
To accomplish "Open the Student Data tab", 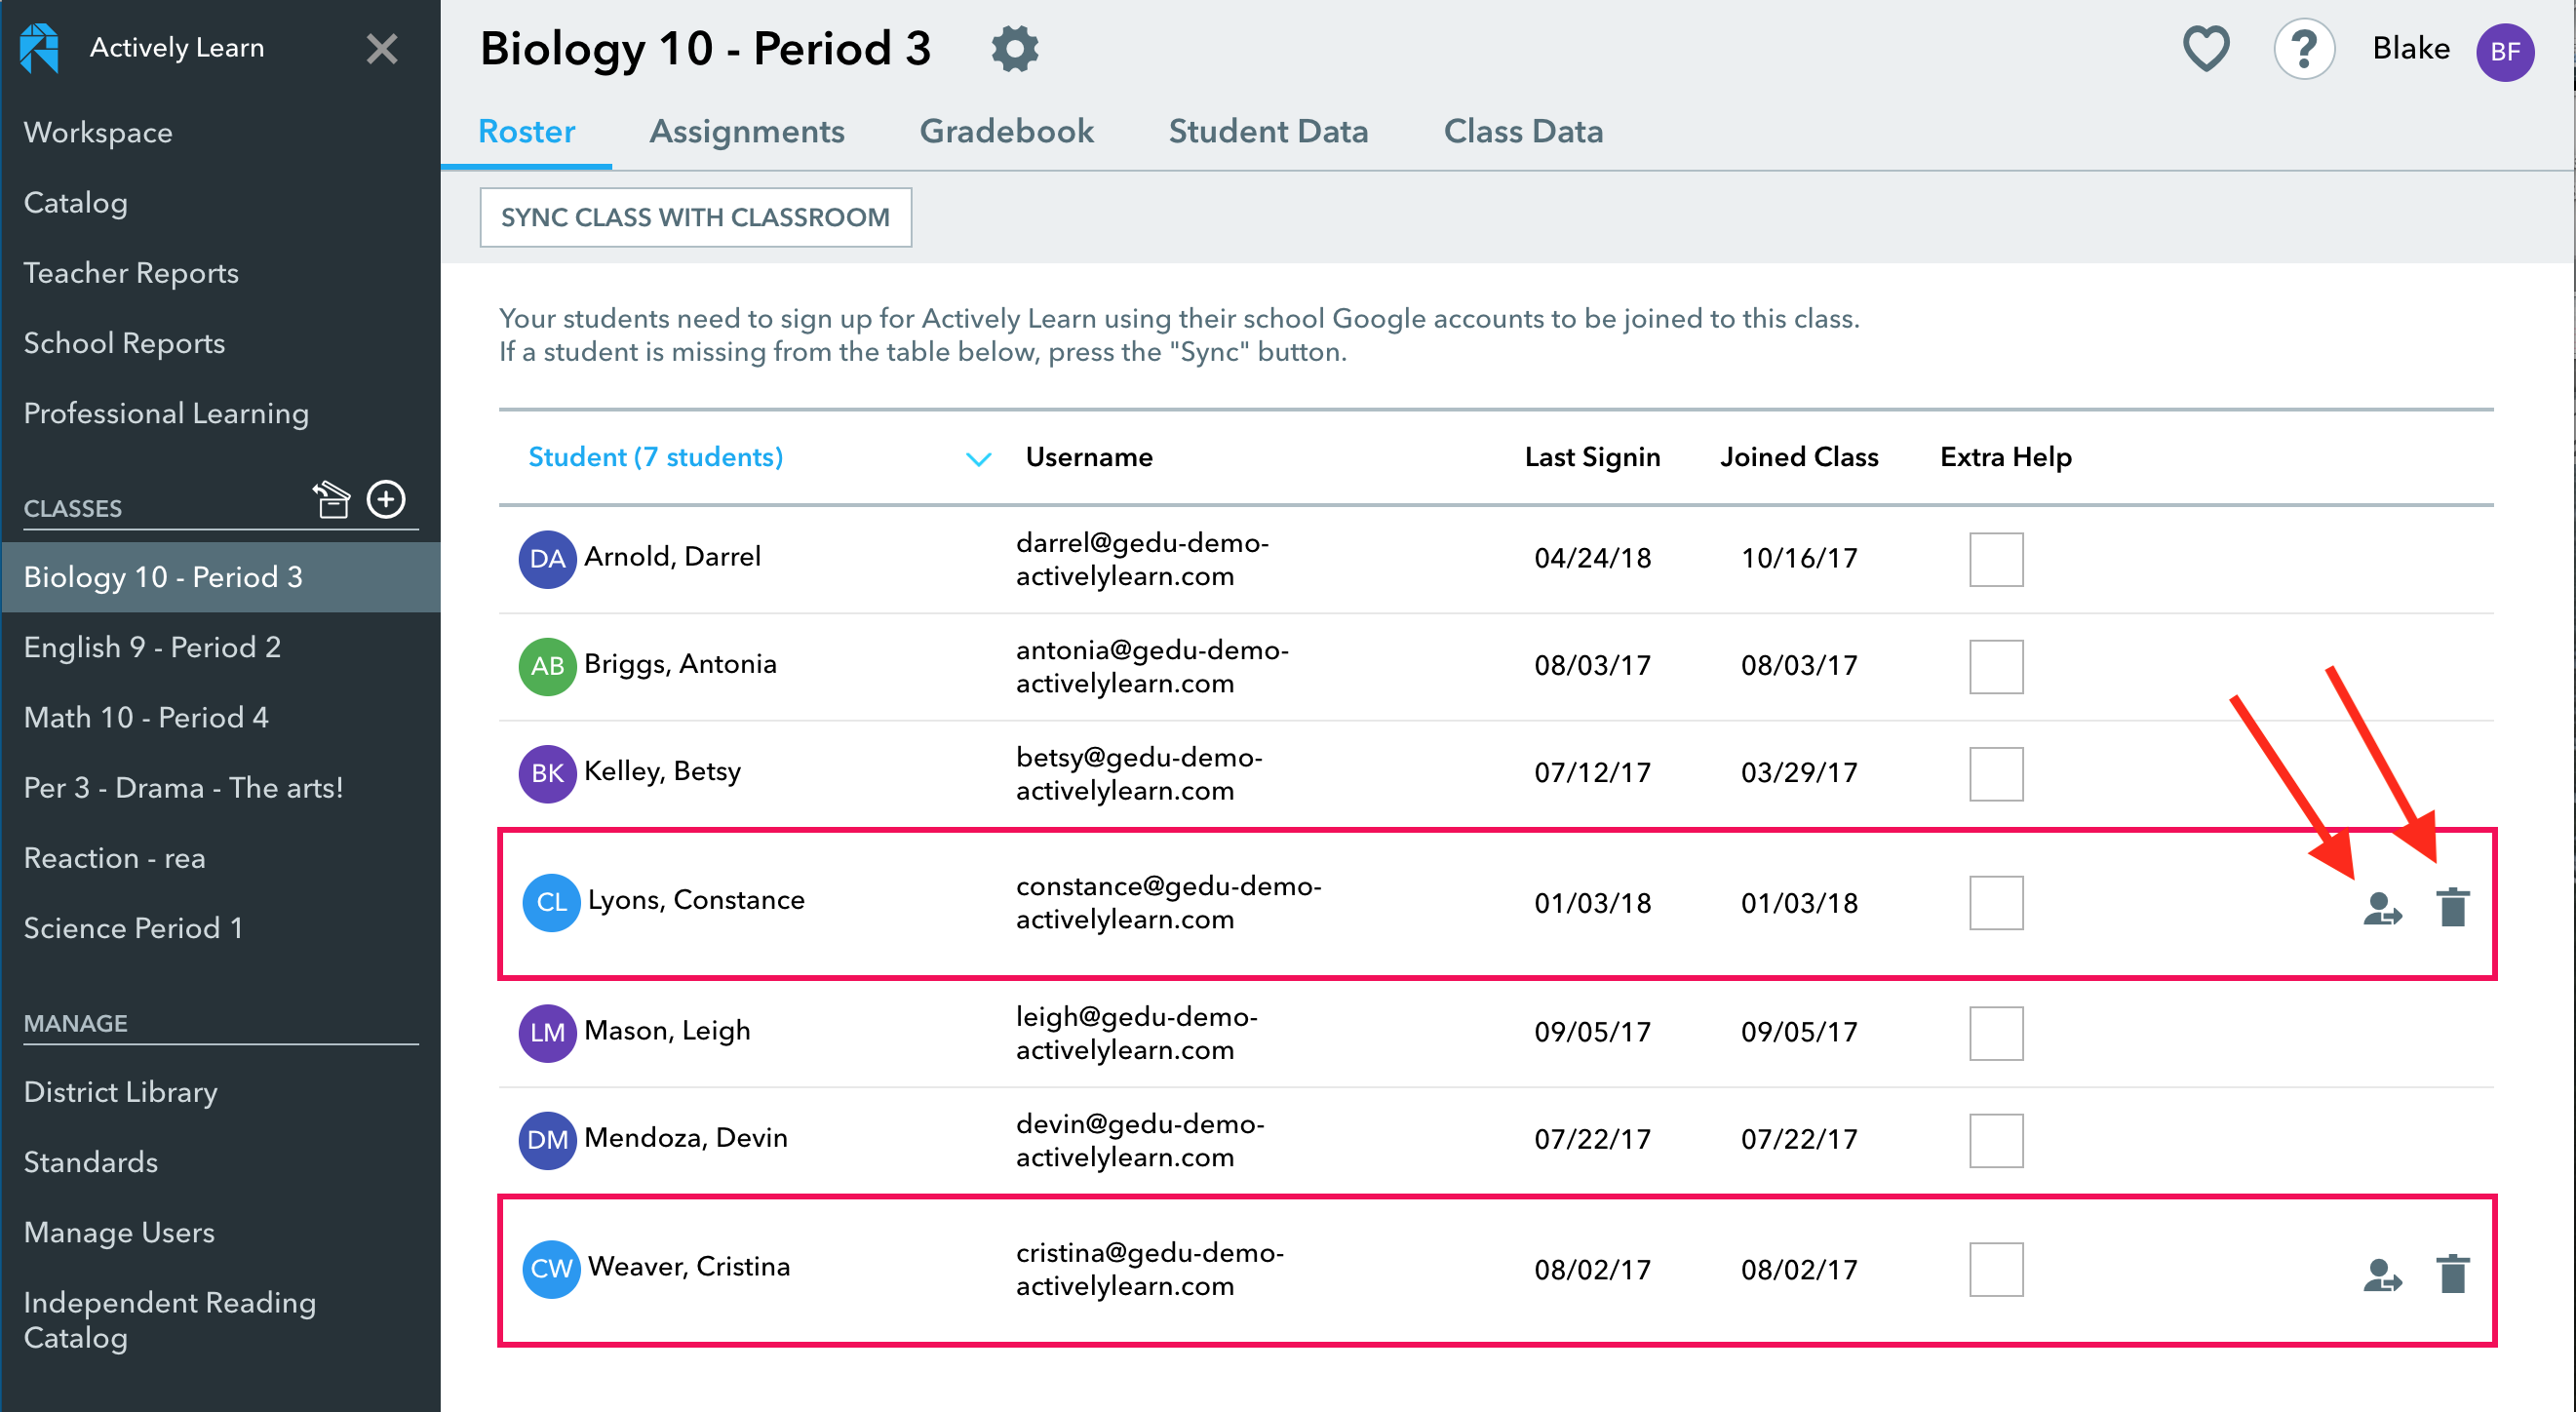I will coord(1268,131).
